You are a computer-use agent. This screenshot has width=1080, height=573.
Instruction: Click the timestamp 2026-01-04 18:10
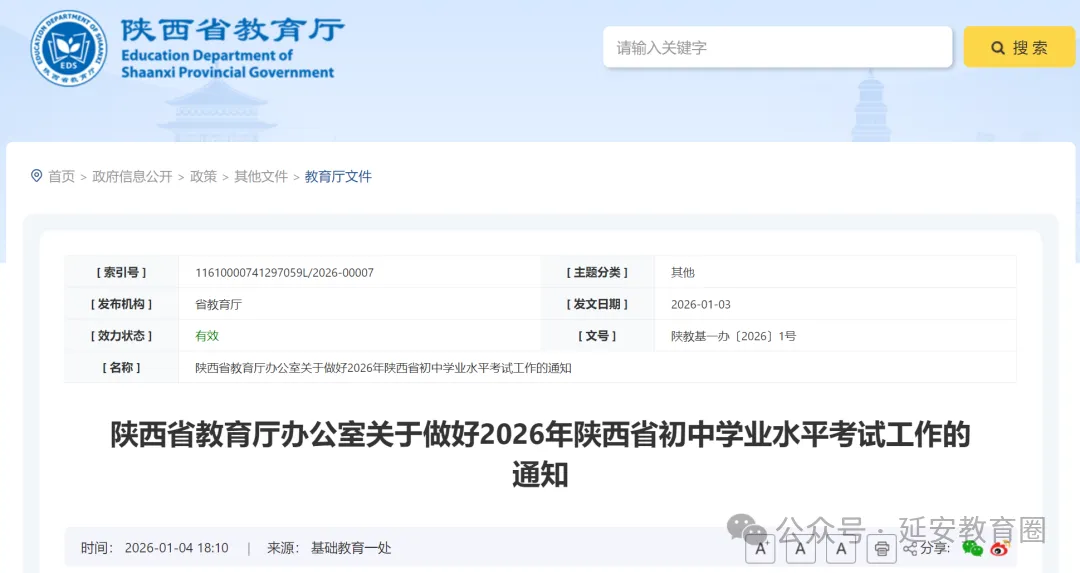coord(176,548)
